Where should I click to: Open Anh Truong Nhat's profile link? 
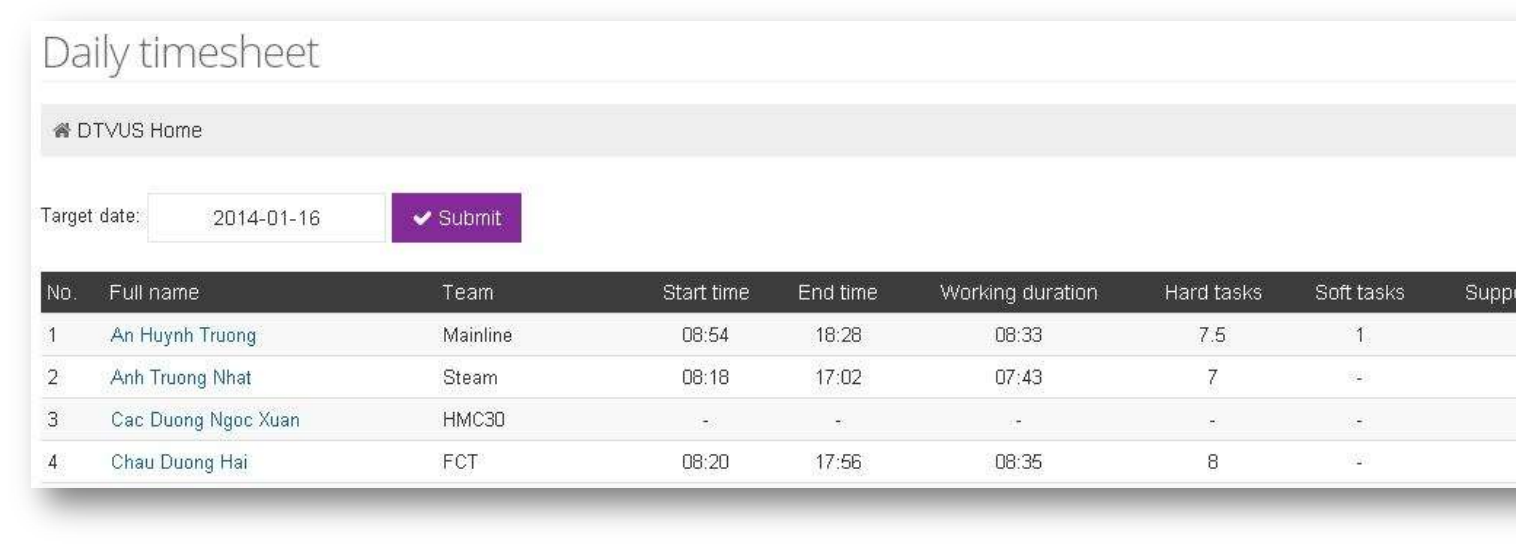(181, 379)
